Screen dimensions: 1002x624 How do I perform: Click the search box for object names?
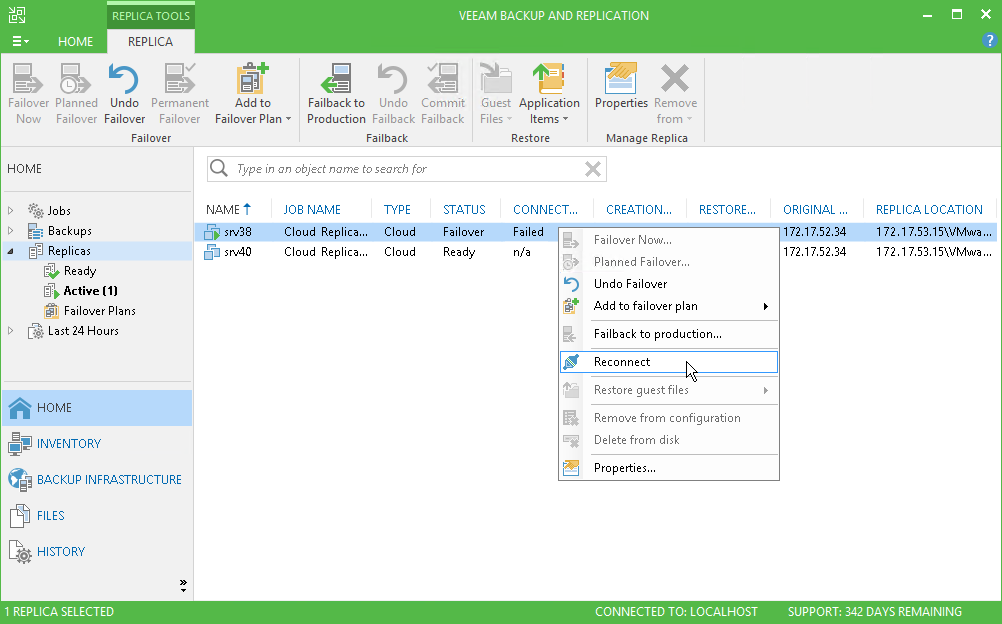406,169
